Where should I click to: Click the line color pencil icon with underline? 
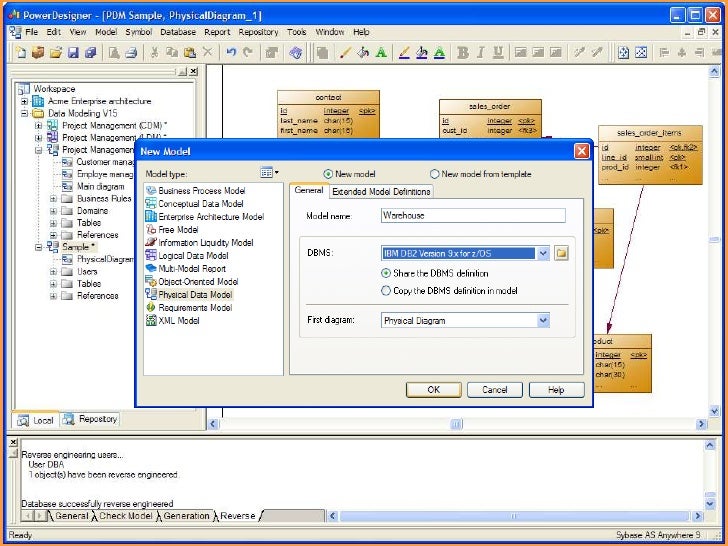tap(404, 52)
